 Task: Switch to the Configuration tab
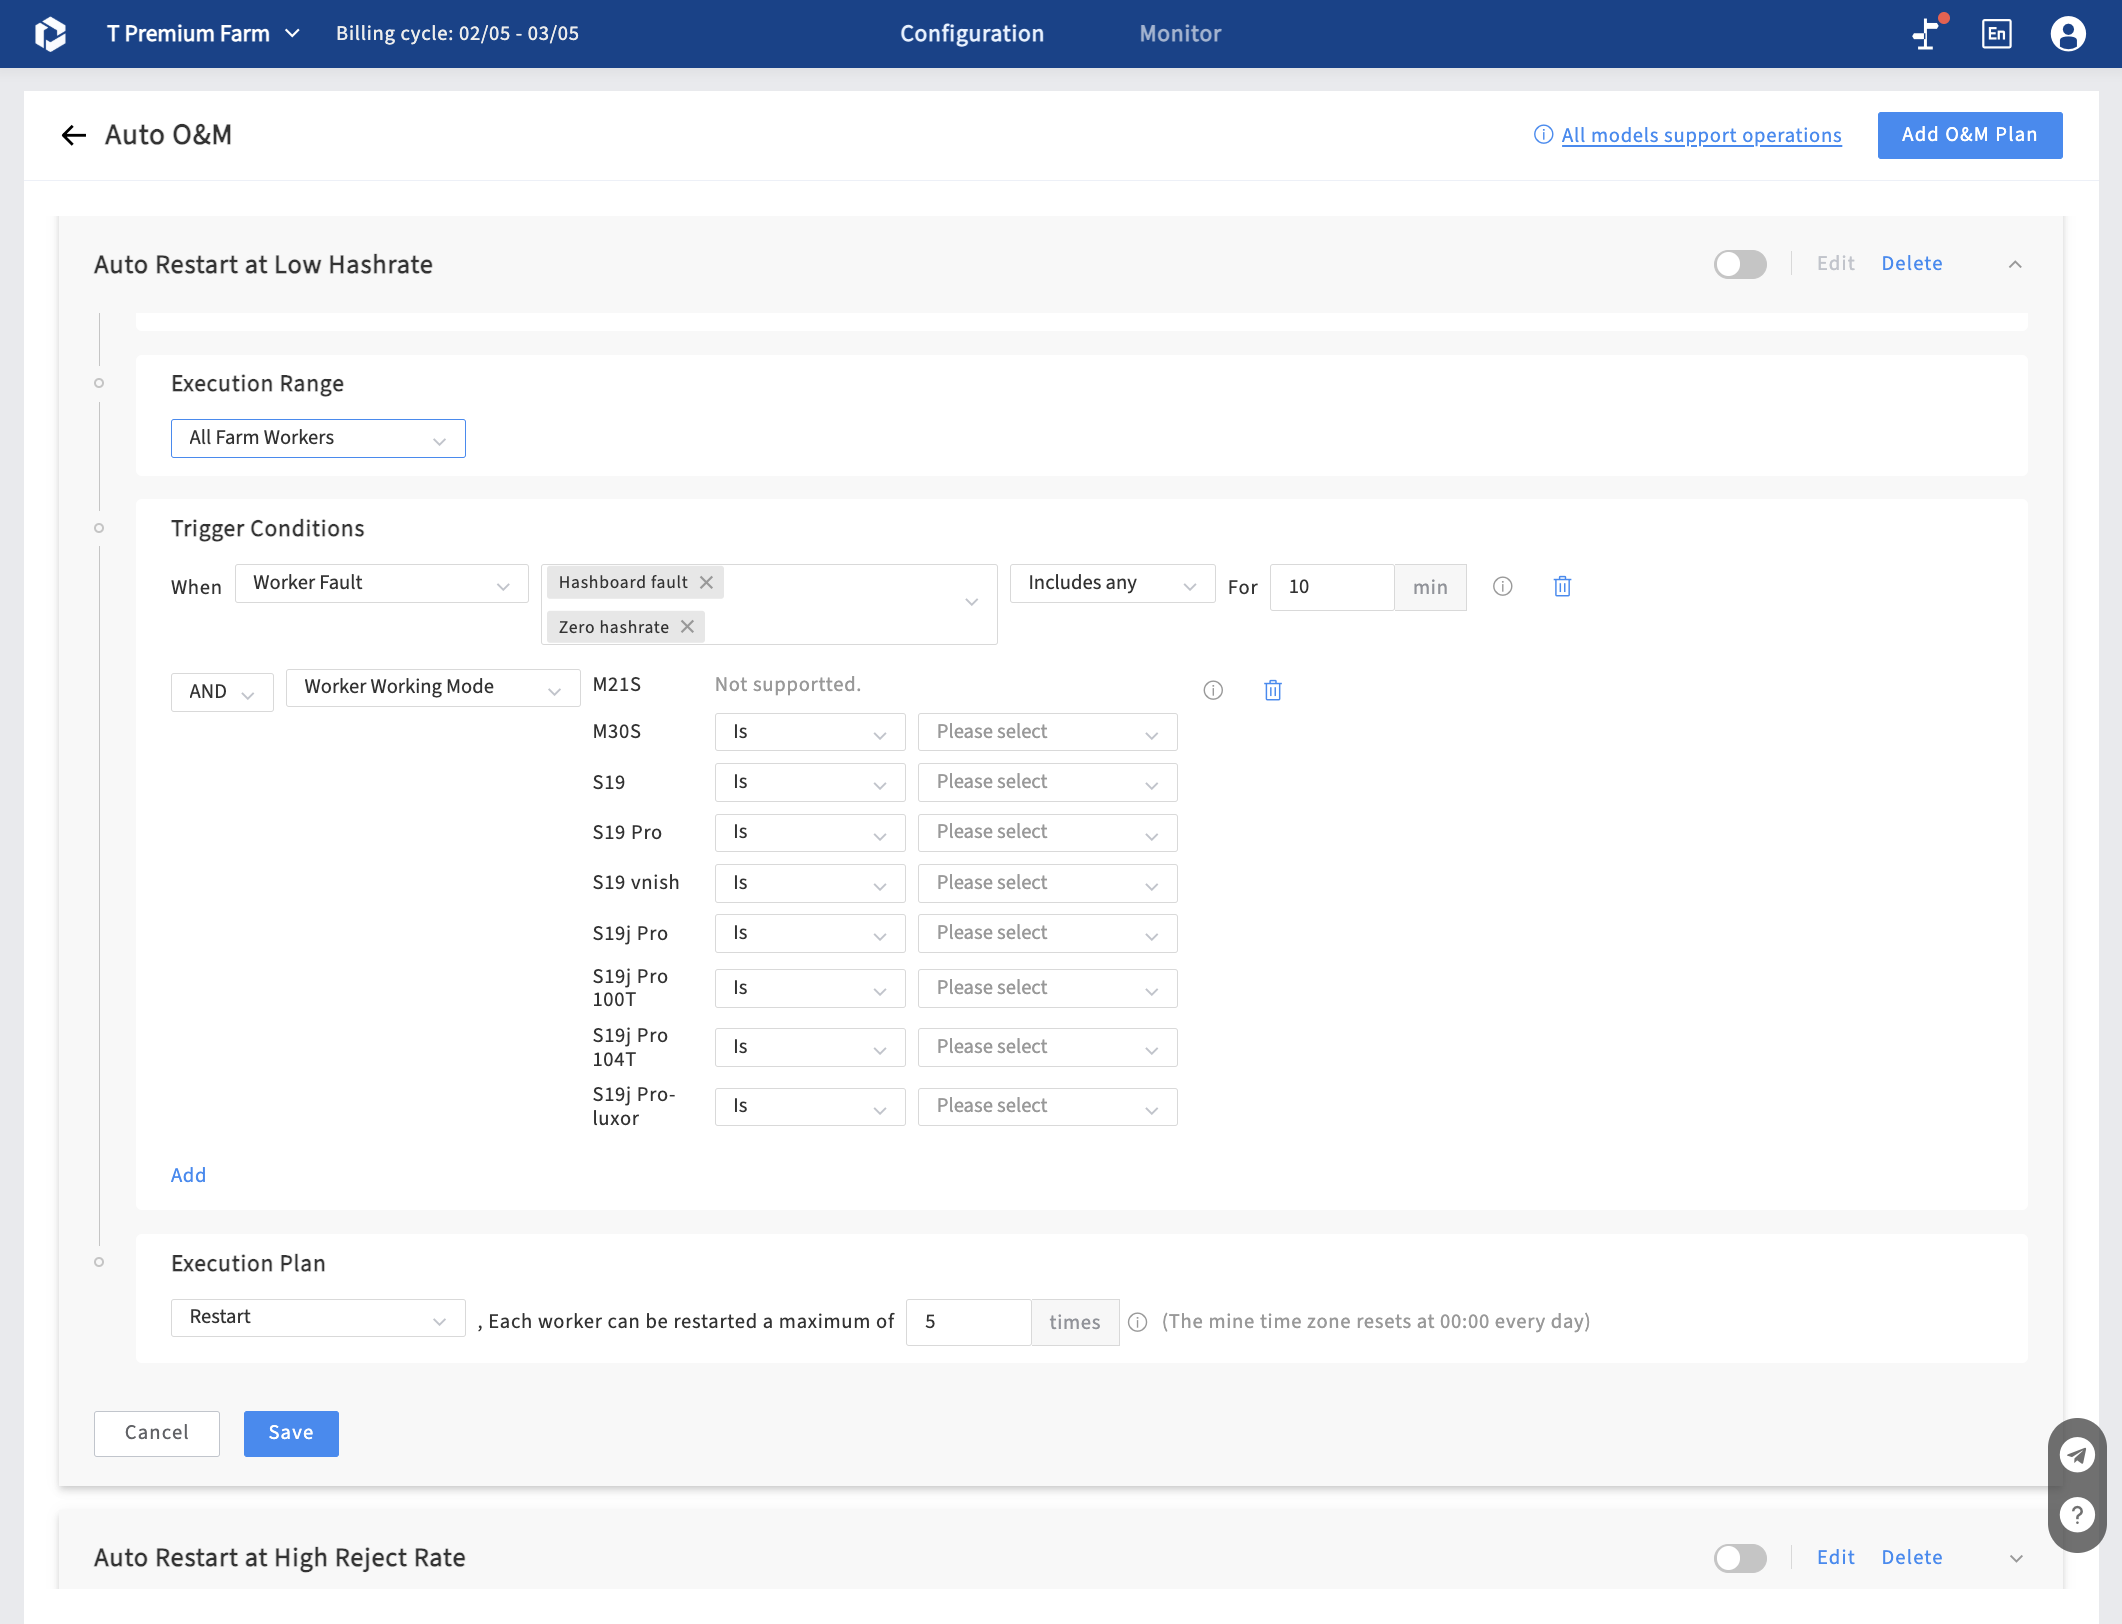(971, 34)
